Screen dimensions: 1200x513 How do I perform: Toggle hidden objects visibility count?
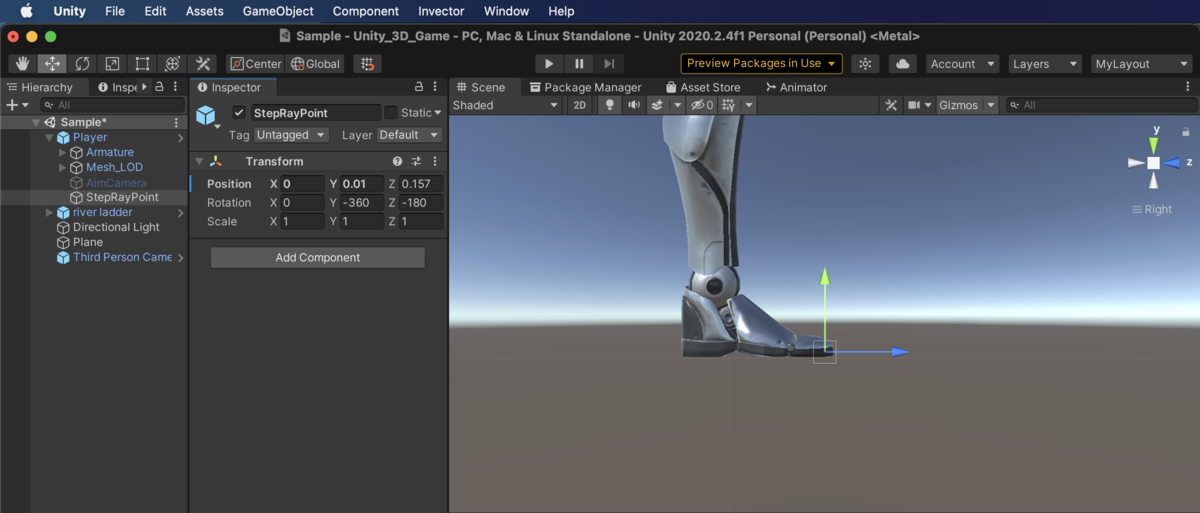[701, 105]
